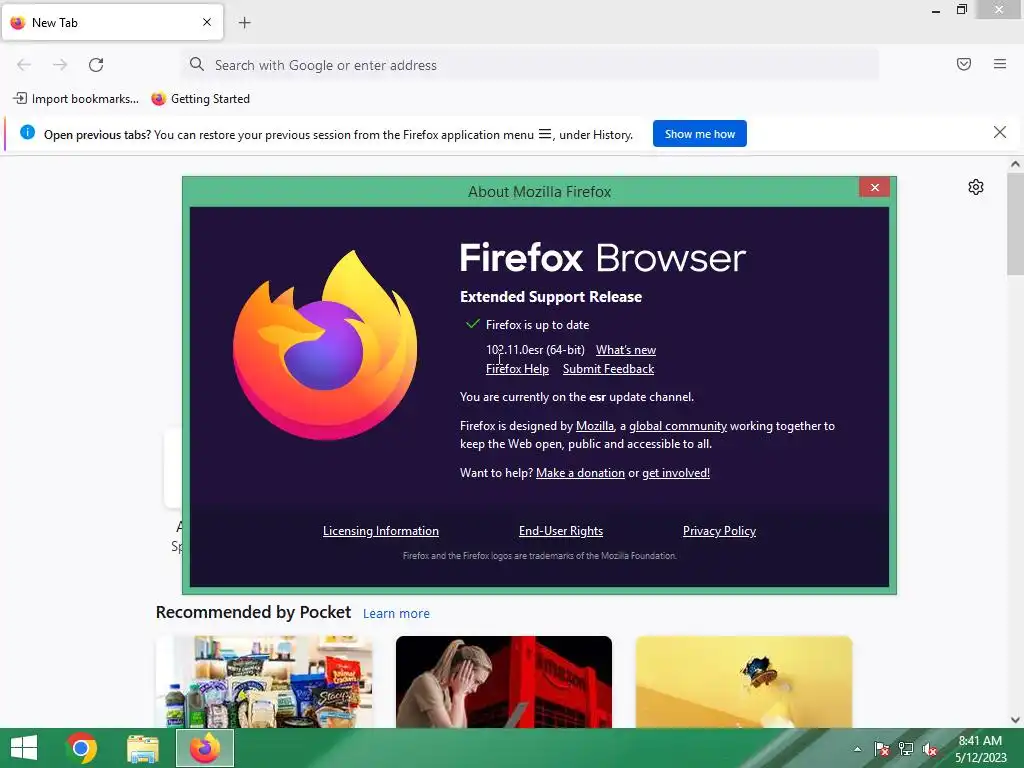Viewport: 1024px width, 768px height.
Task: Click the blue info icon in notification bar
Action: pos(27,133)
